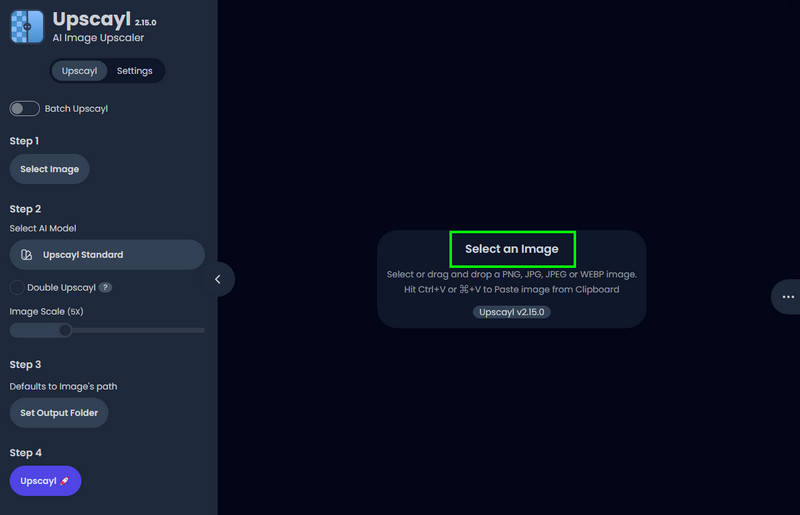Click the Batch Upscayl label
Image resolution: width=800 pixels, height=515 pixels.
[x=76, y=109]
